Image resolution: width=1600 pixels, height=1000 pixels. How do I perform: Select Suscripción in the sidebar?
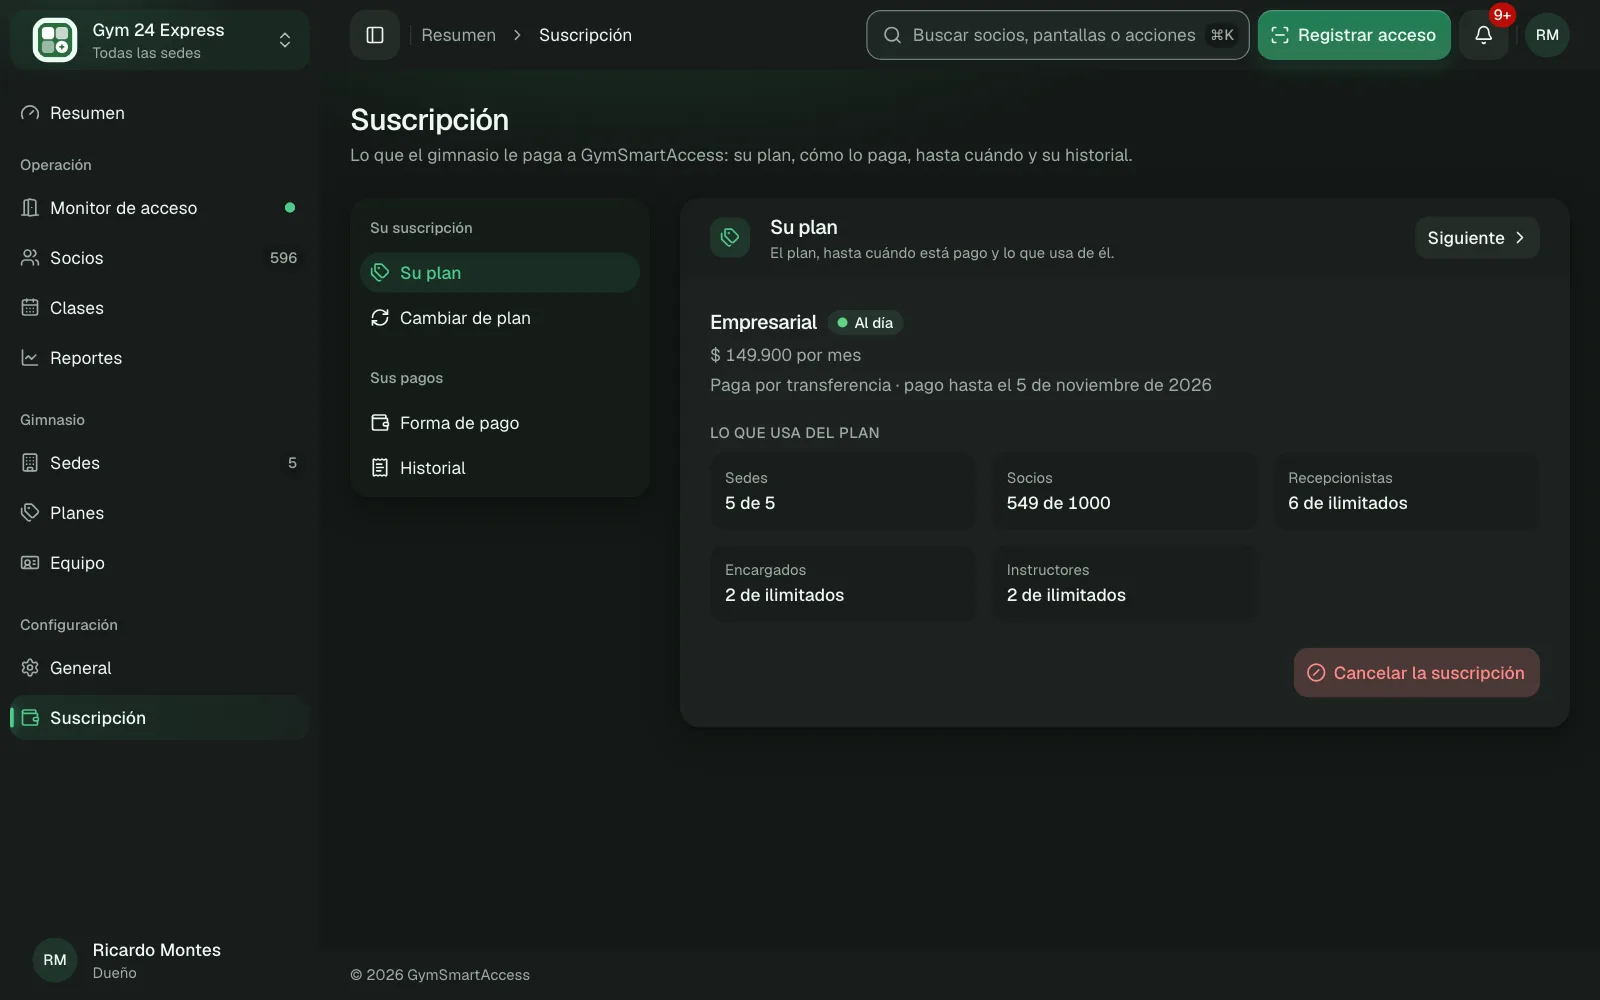pos(160,718)
